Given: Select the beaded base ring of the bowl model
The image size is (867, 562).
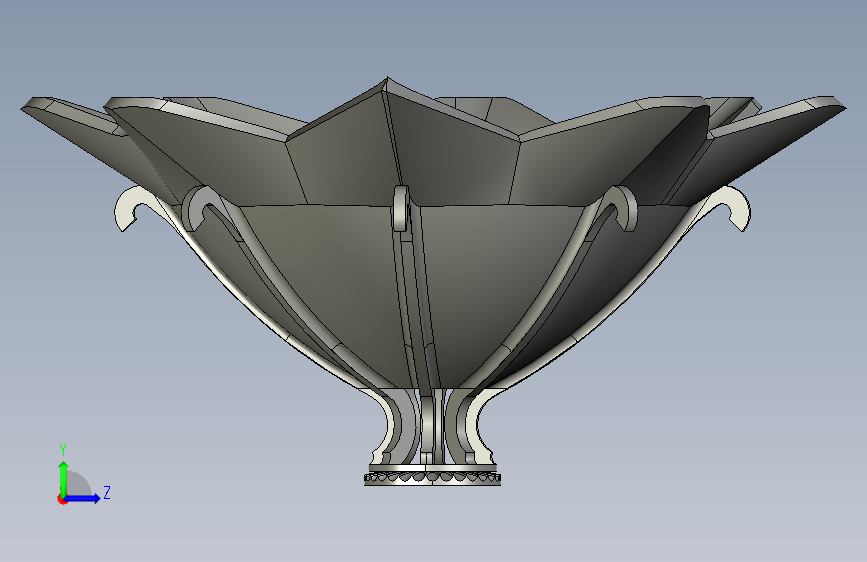Looking at the screenshot, I should [x=432, y=478].
